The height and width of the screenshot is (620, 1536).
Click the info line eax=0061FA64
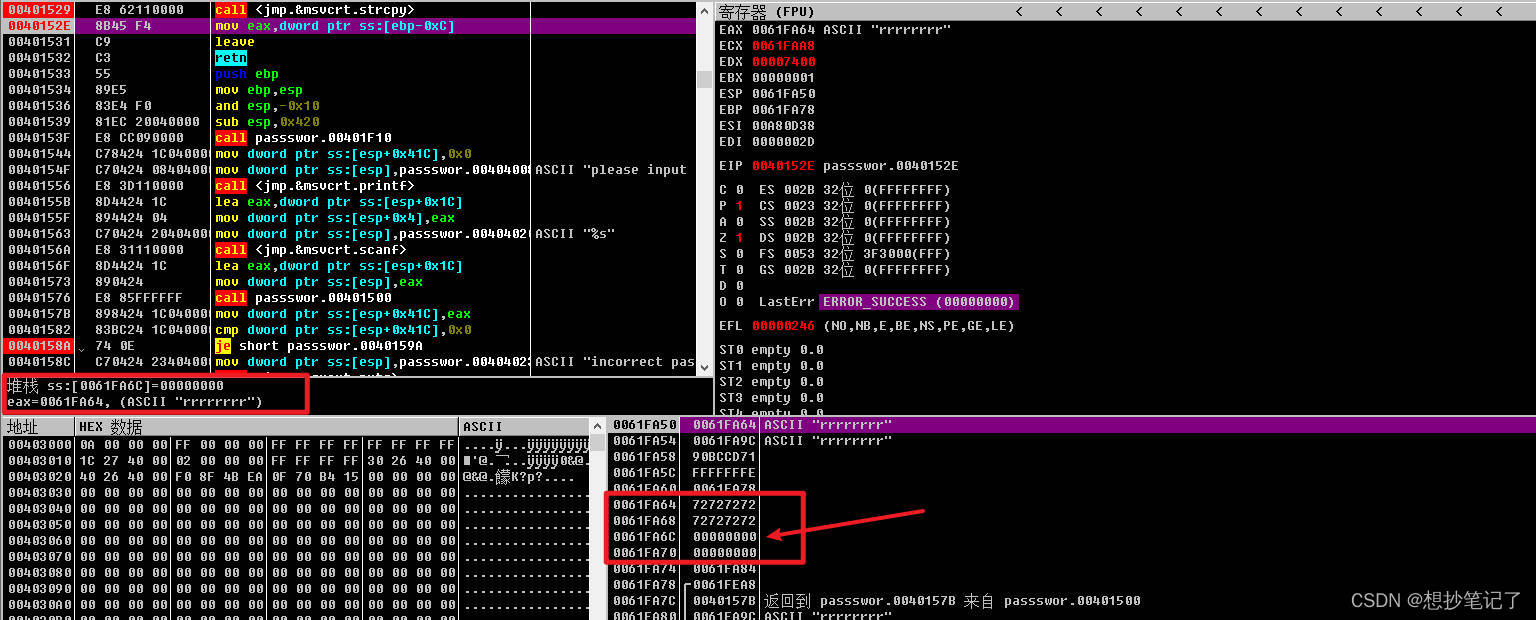coord(135,402)
